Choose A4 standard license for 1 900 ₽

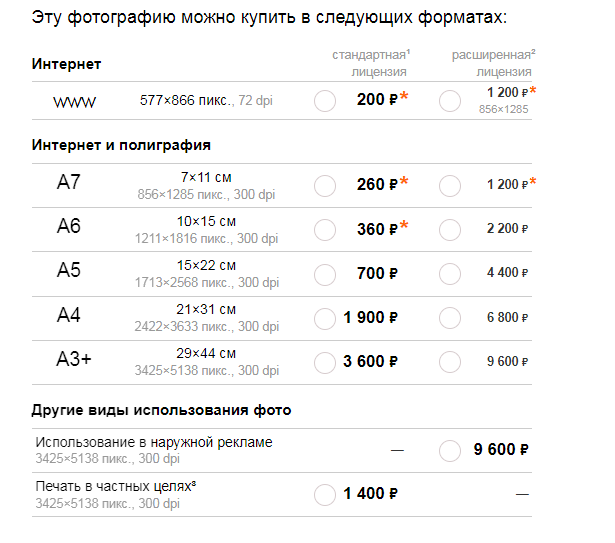coord(325,318)
